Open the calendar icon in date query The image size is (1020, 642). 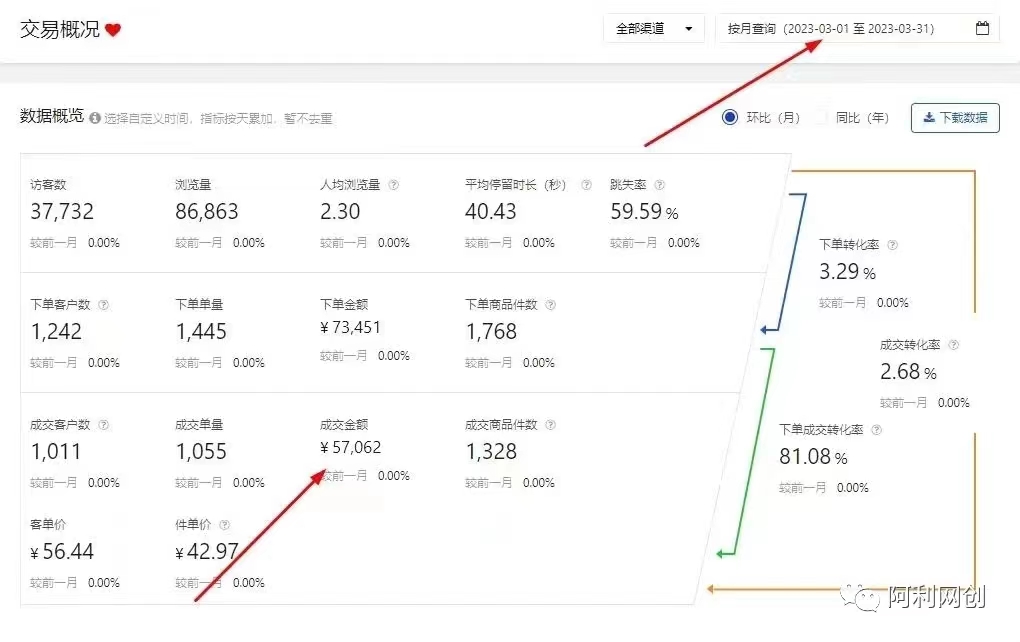982,29
